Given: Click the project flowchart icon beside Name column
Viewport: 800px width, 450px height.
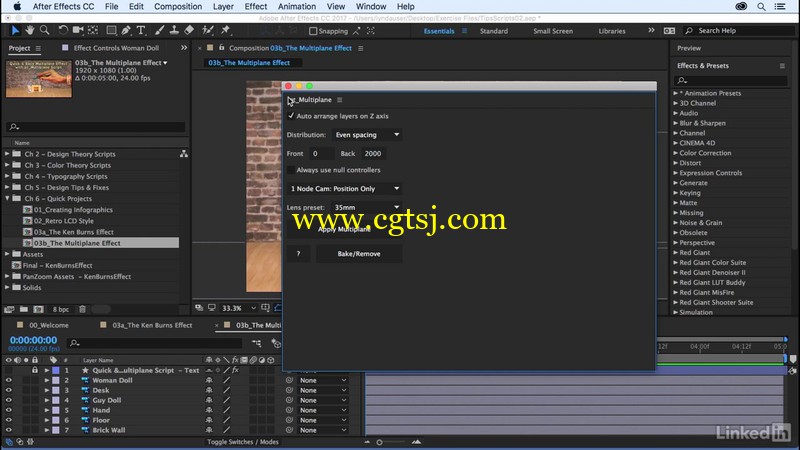Looking at the screenshot, I should (184, 154).
